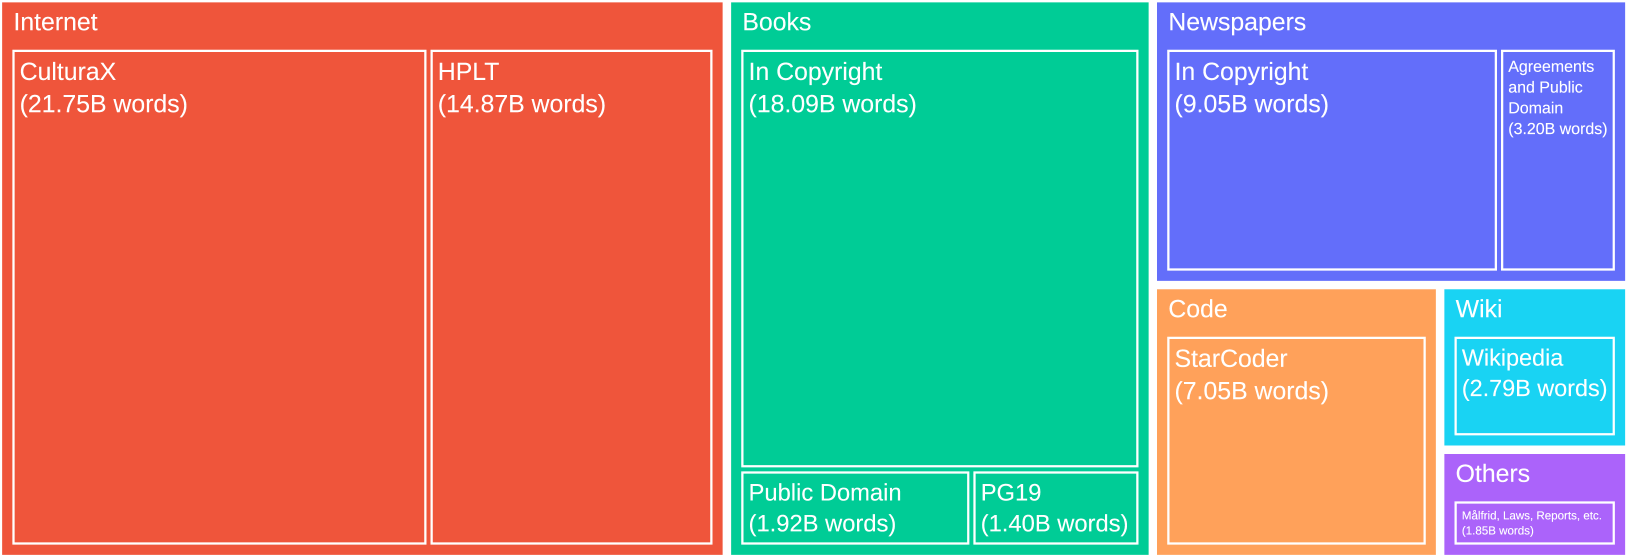Select the Books In Copyright block

(x=939, y=280)
